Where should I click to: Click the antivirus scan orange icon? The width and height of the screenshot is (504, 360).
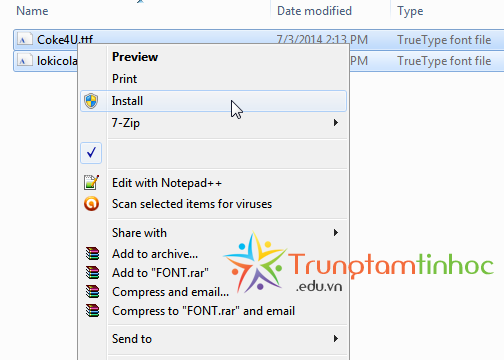(91, 203)
